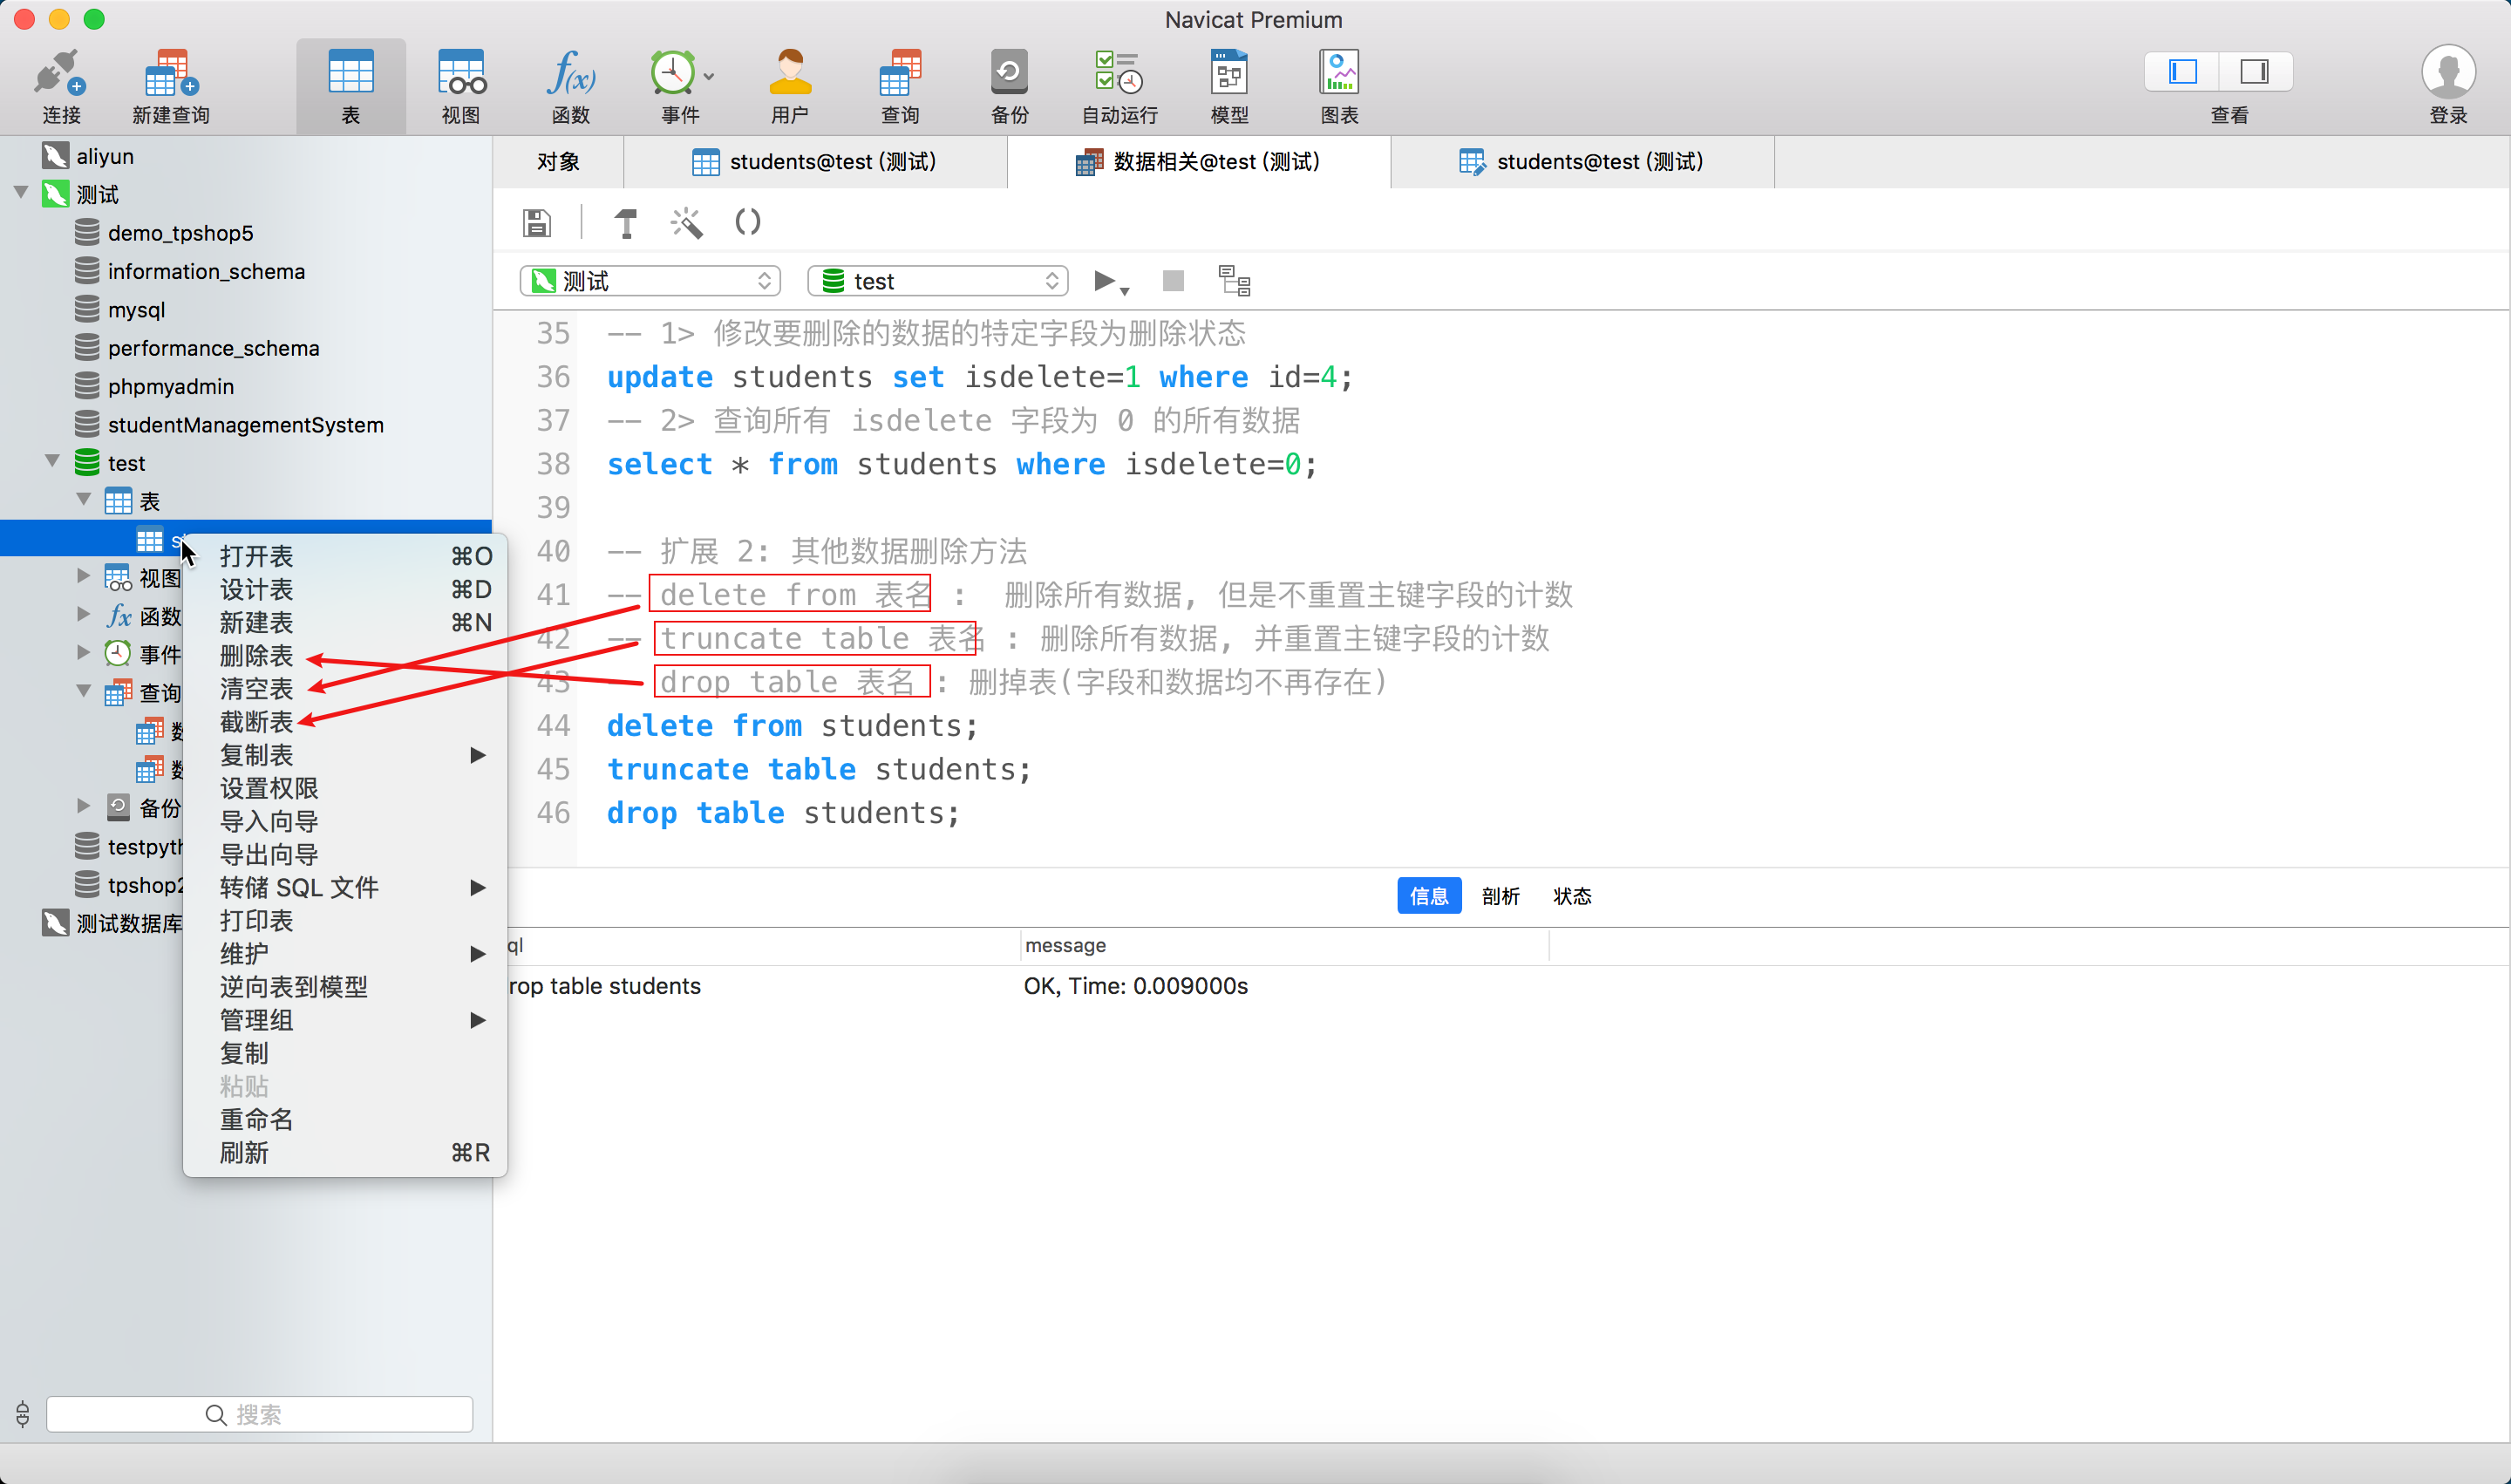Image resolution: width=2511 pixels, height=1484 pixels.
Task: Choose 截断表 from the context menu
Action: click(x=256, y=722)
